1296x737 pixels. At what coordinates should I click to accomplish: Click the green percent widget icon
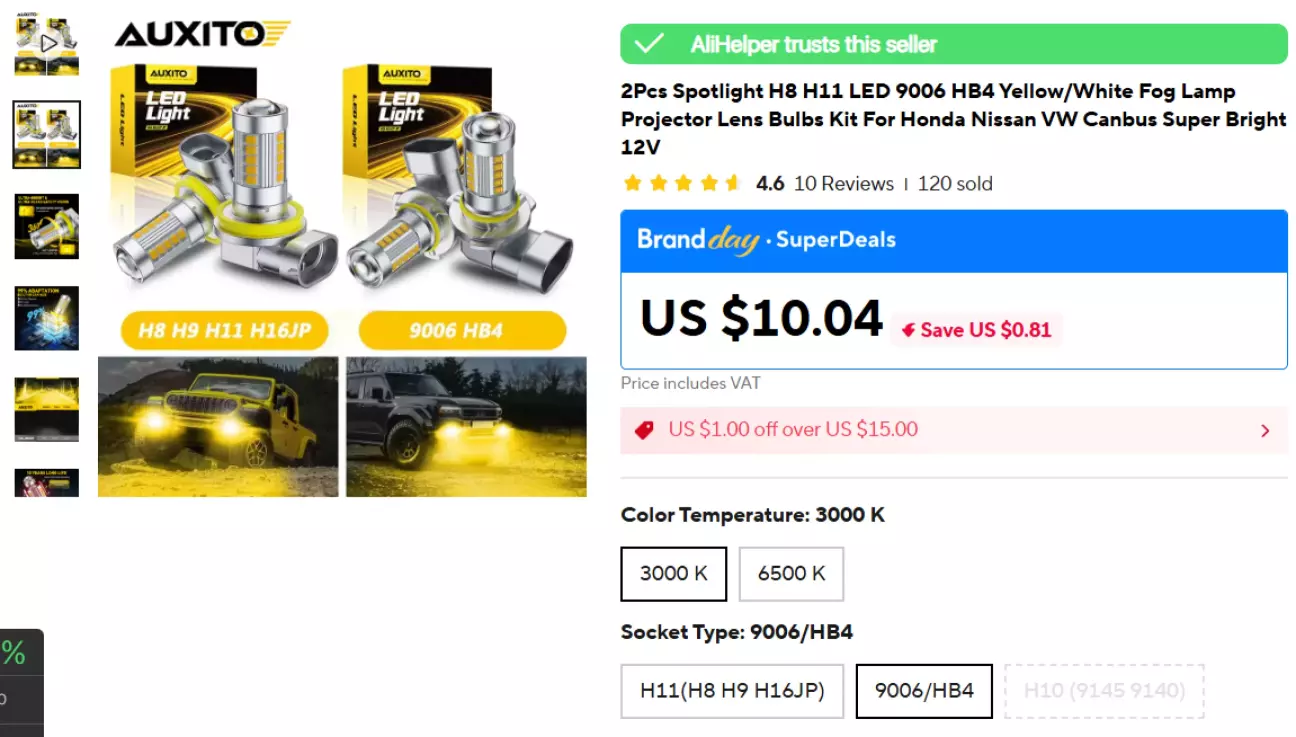[x=14, y=653]
